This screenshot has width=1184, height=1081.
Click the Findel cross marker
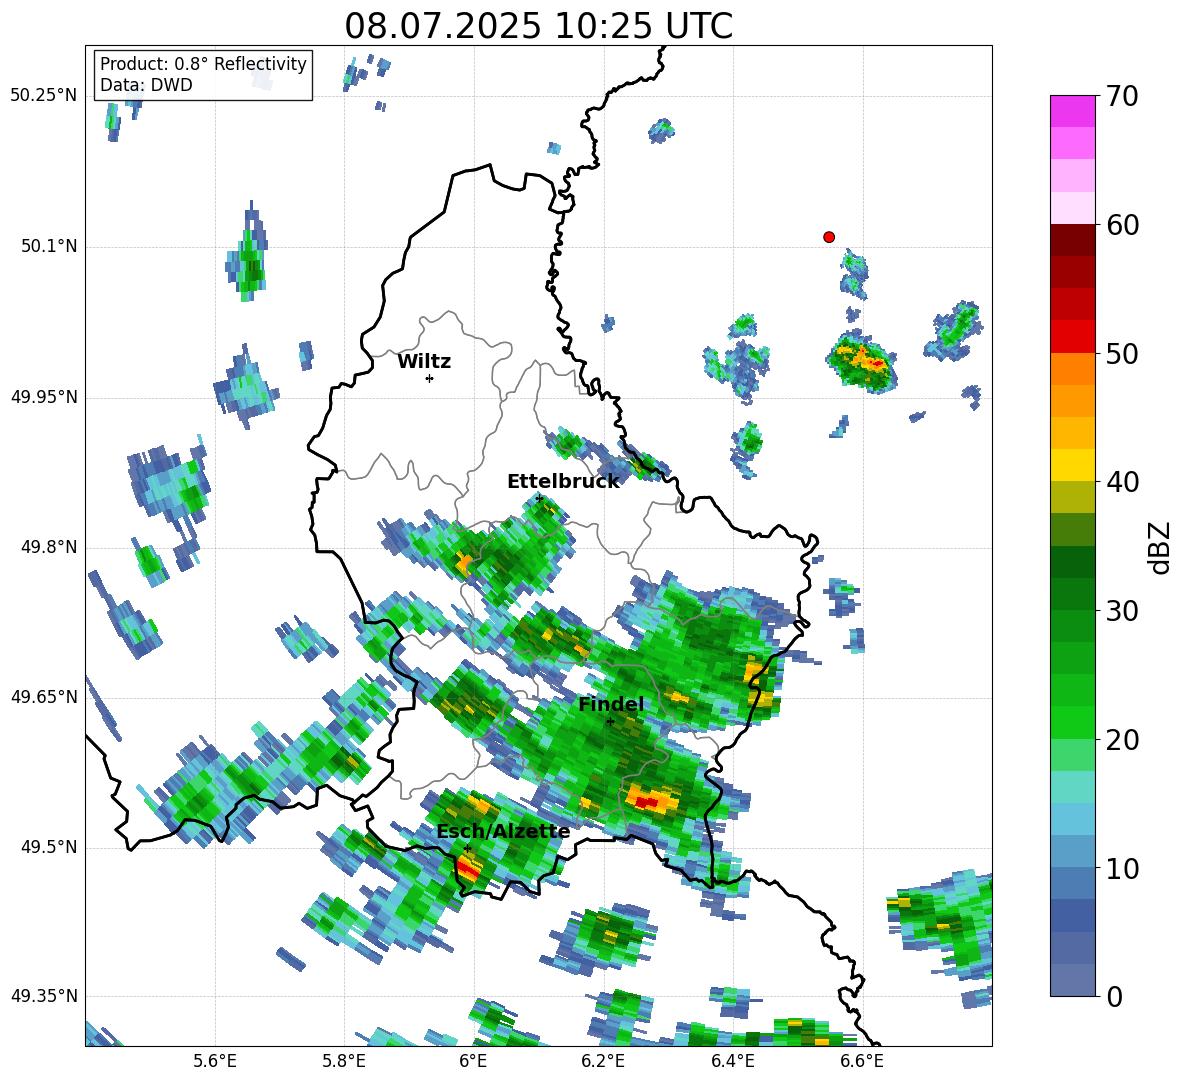610,722
